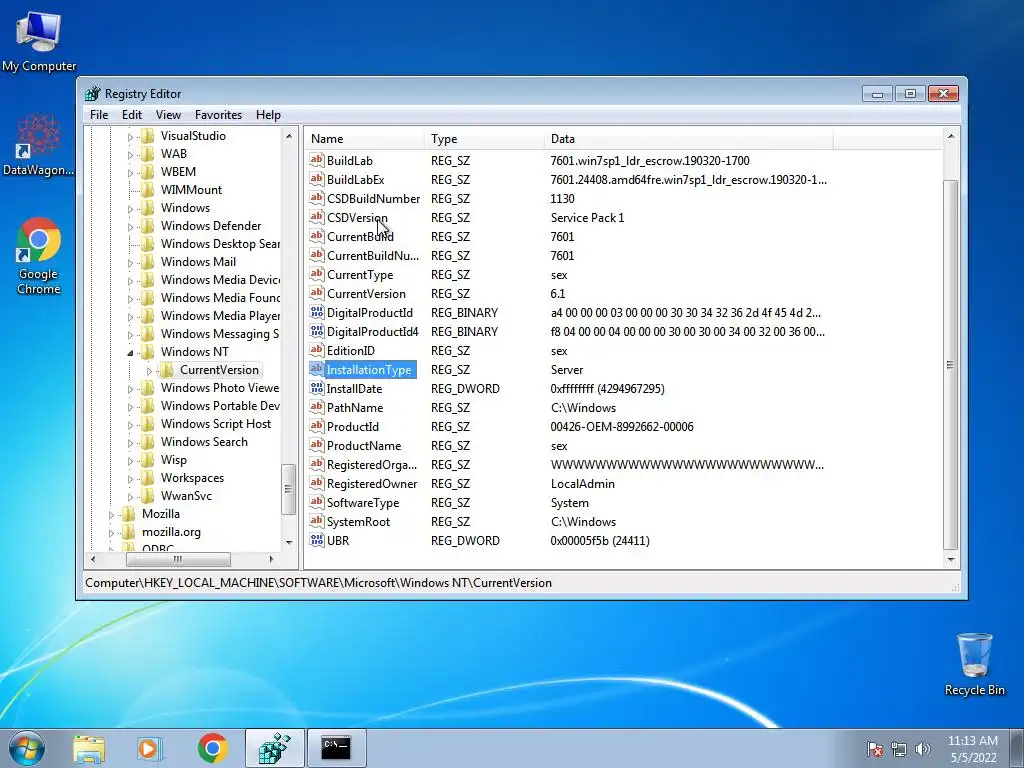
Task: Select Registry Editor taskbar button
Action: 274,748
